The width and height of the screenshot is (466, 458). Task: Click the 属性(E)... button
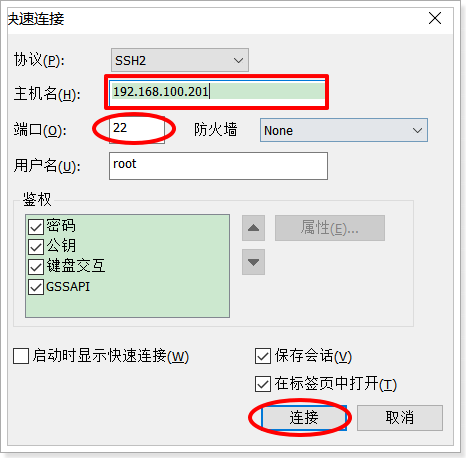330,228
